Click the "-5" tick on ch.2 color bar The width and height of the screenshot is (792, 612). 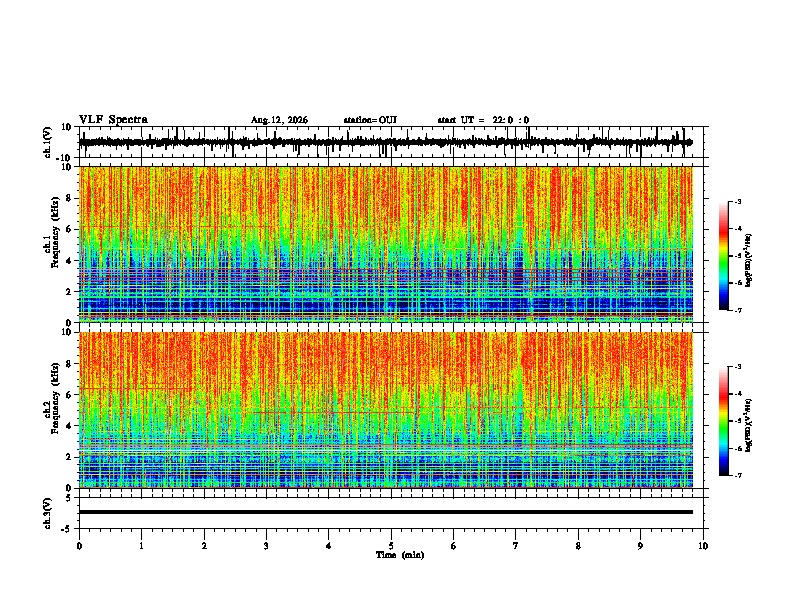coord(737,421)
